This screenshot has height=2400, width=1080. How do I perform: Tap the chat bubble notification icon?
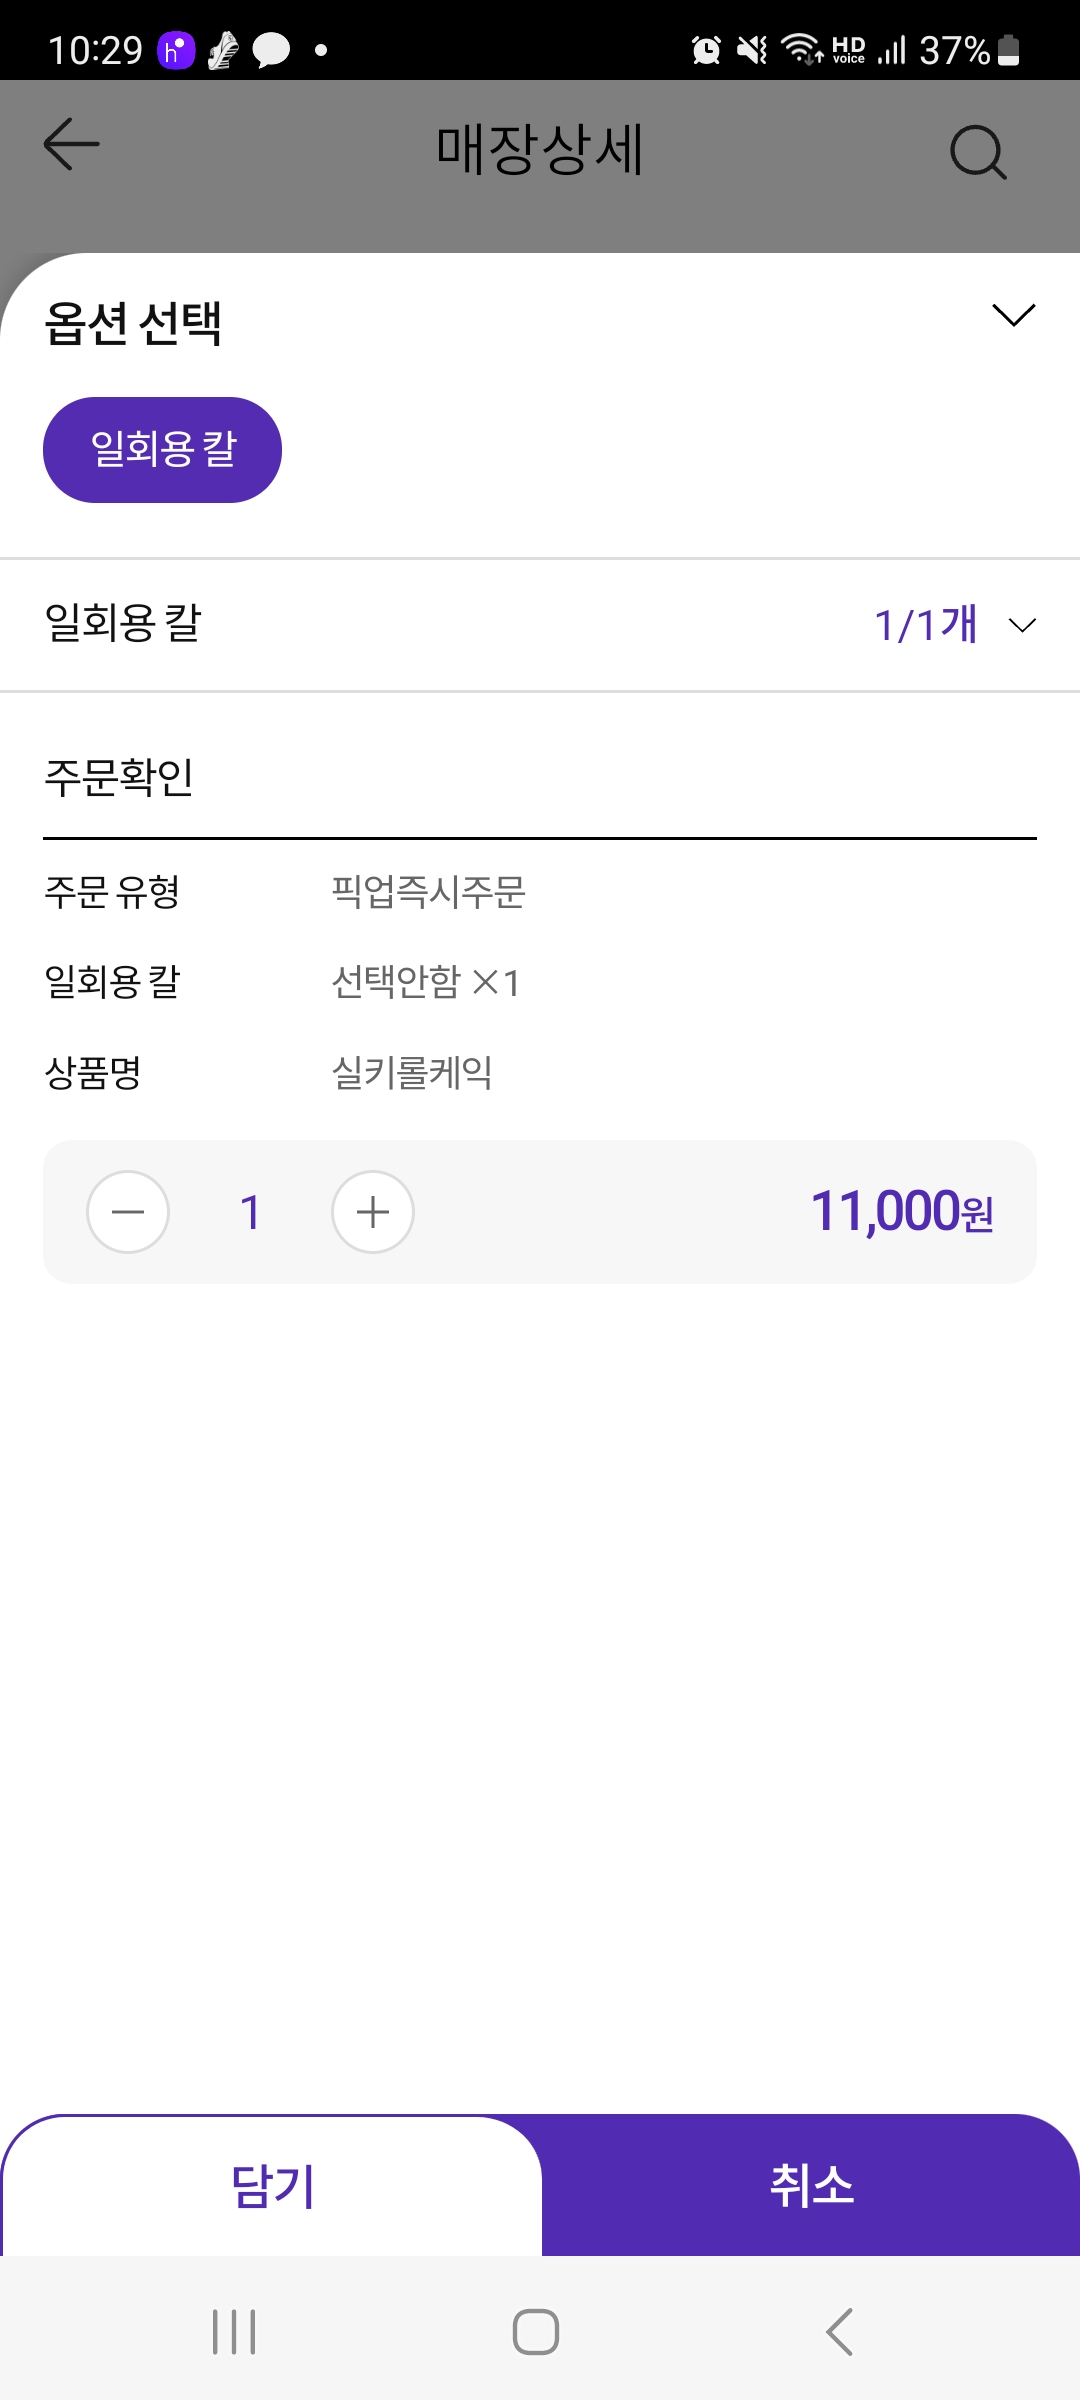271,50
